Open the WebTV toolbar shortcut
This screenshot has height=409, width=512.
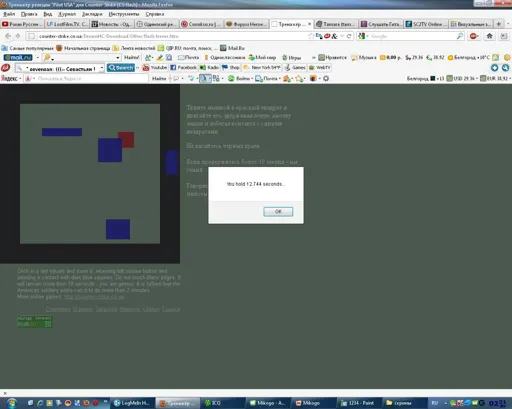pyautogui.click(x=319, y=68)
